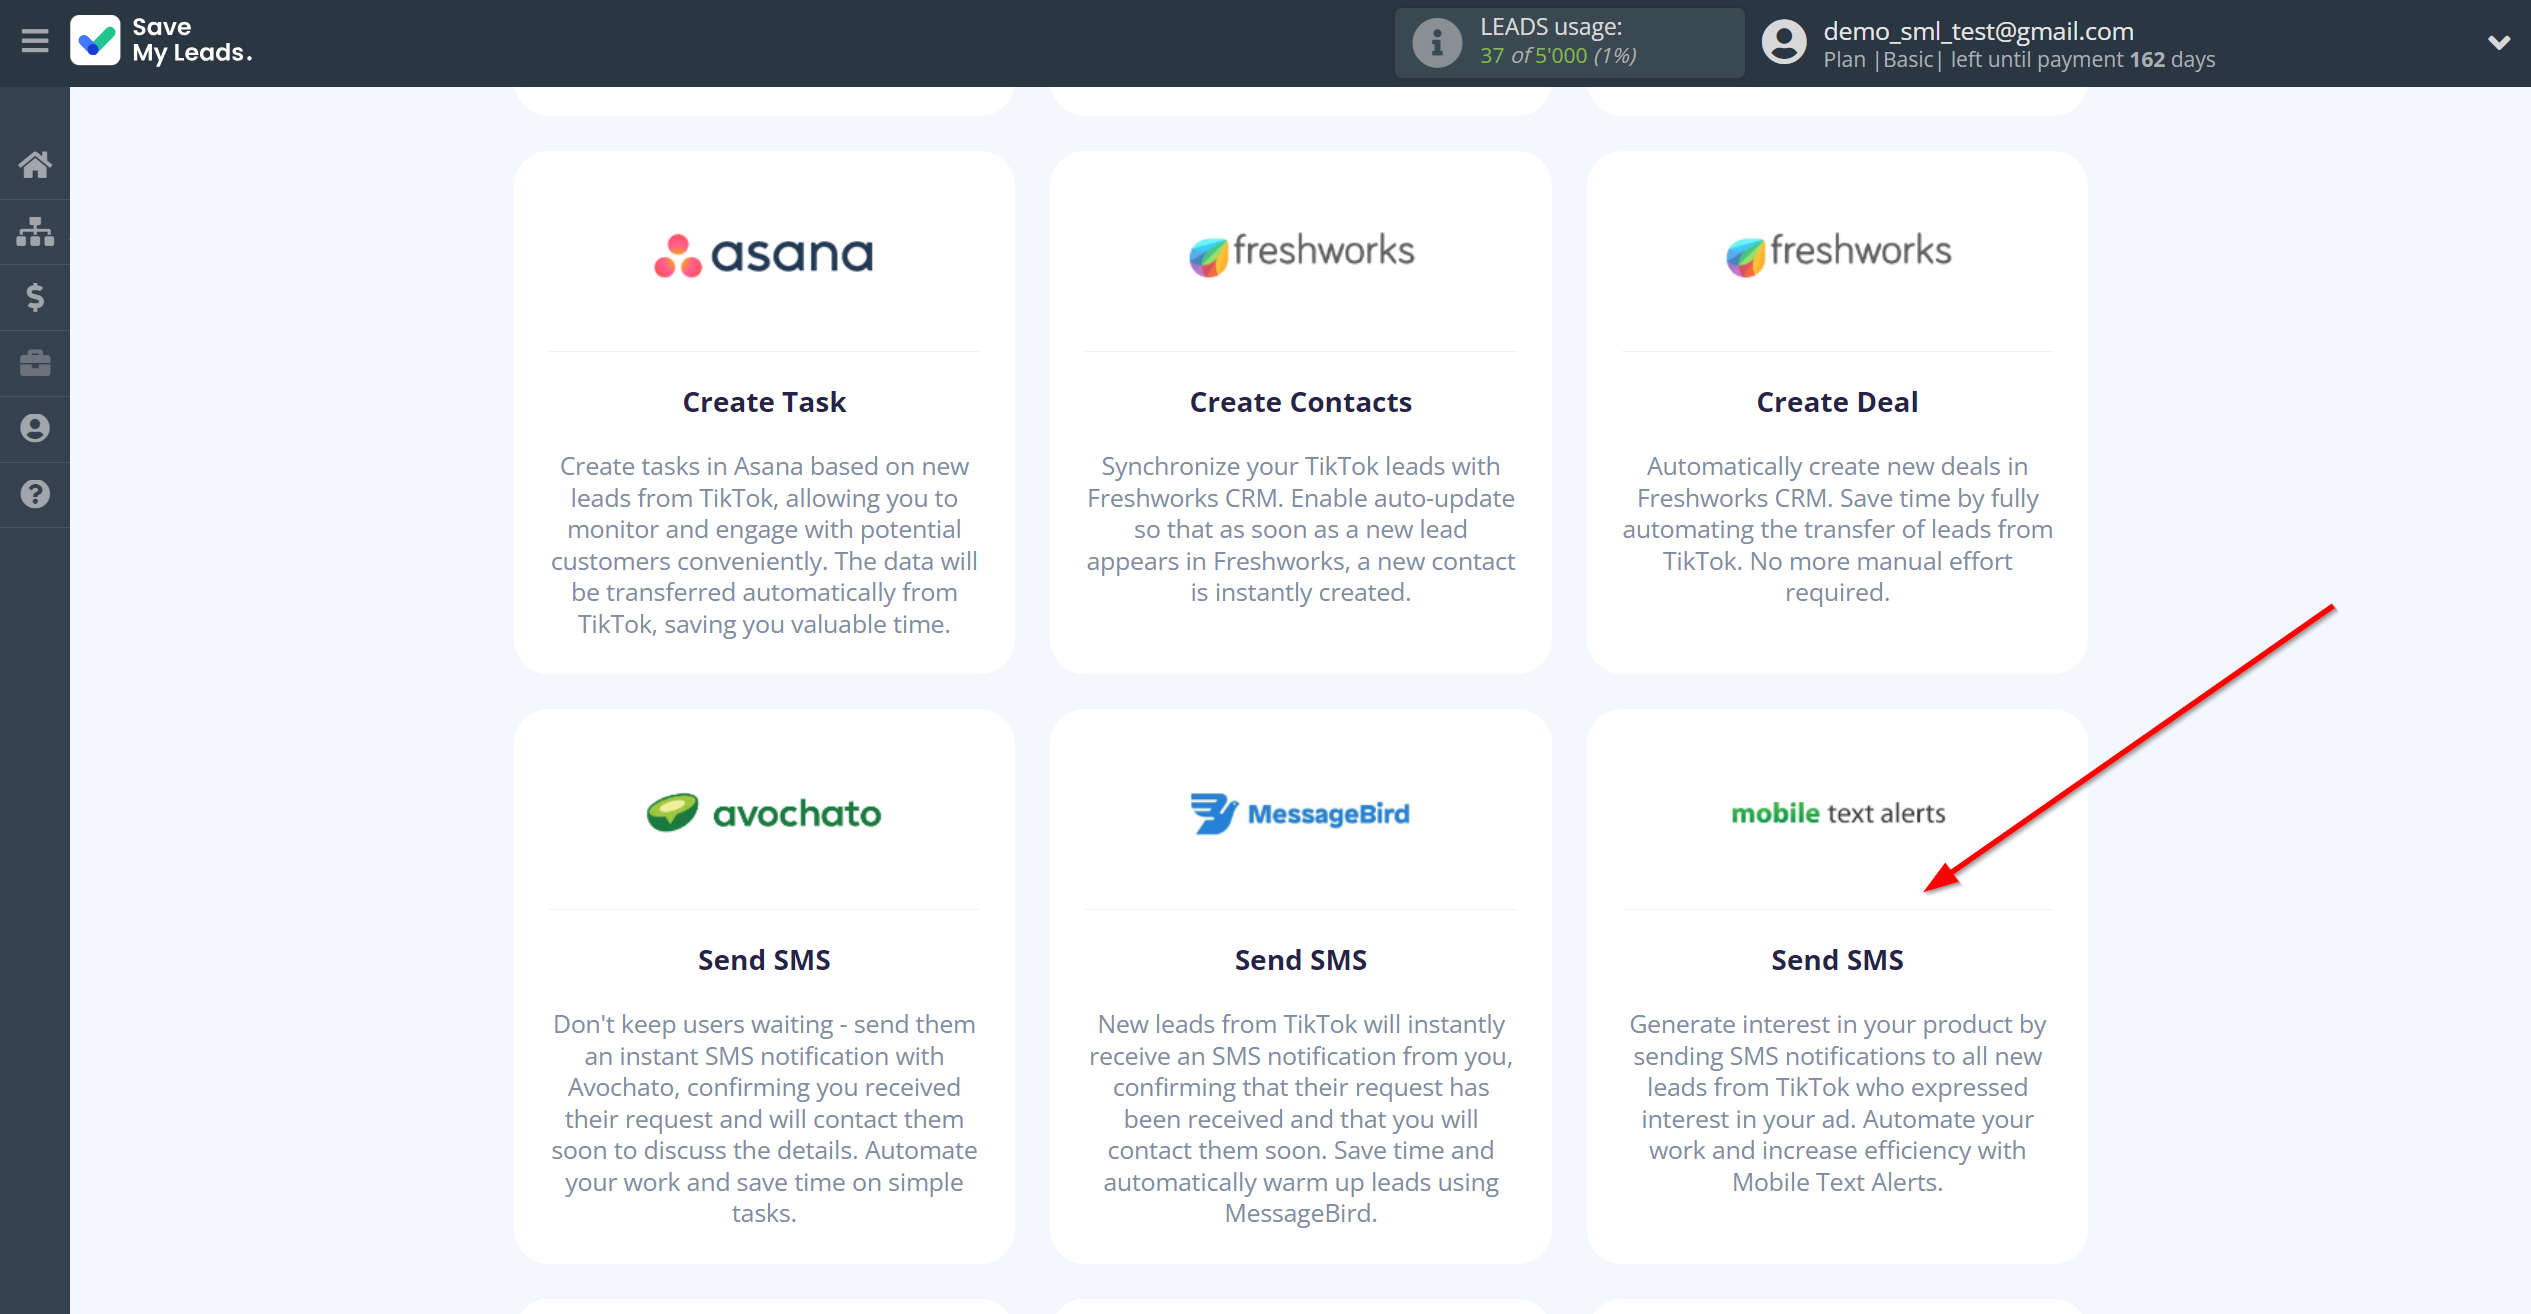Select the Freshworks logo above Create Deal
The height and width of the screenshot is (1314, 2531).
pos(1838,253)
